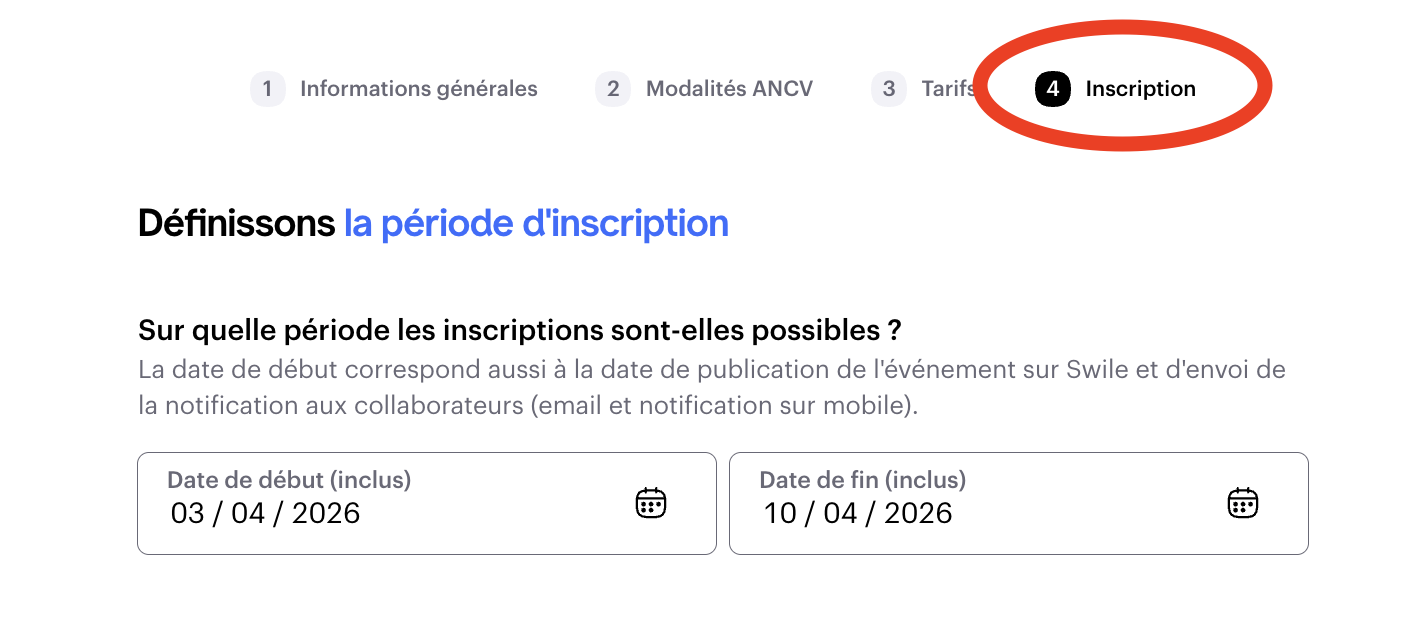Image resolution: width=1420 pixels, height=626 pixels.
Task: Open the end date calendar picker icon
Action: point(1242,502)
